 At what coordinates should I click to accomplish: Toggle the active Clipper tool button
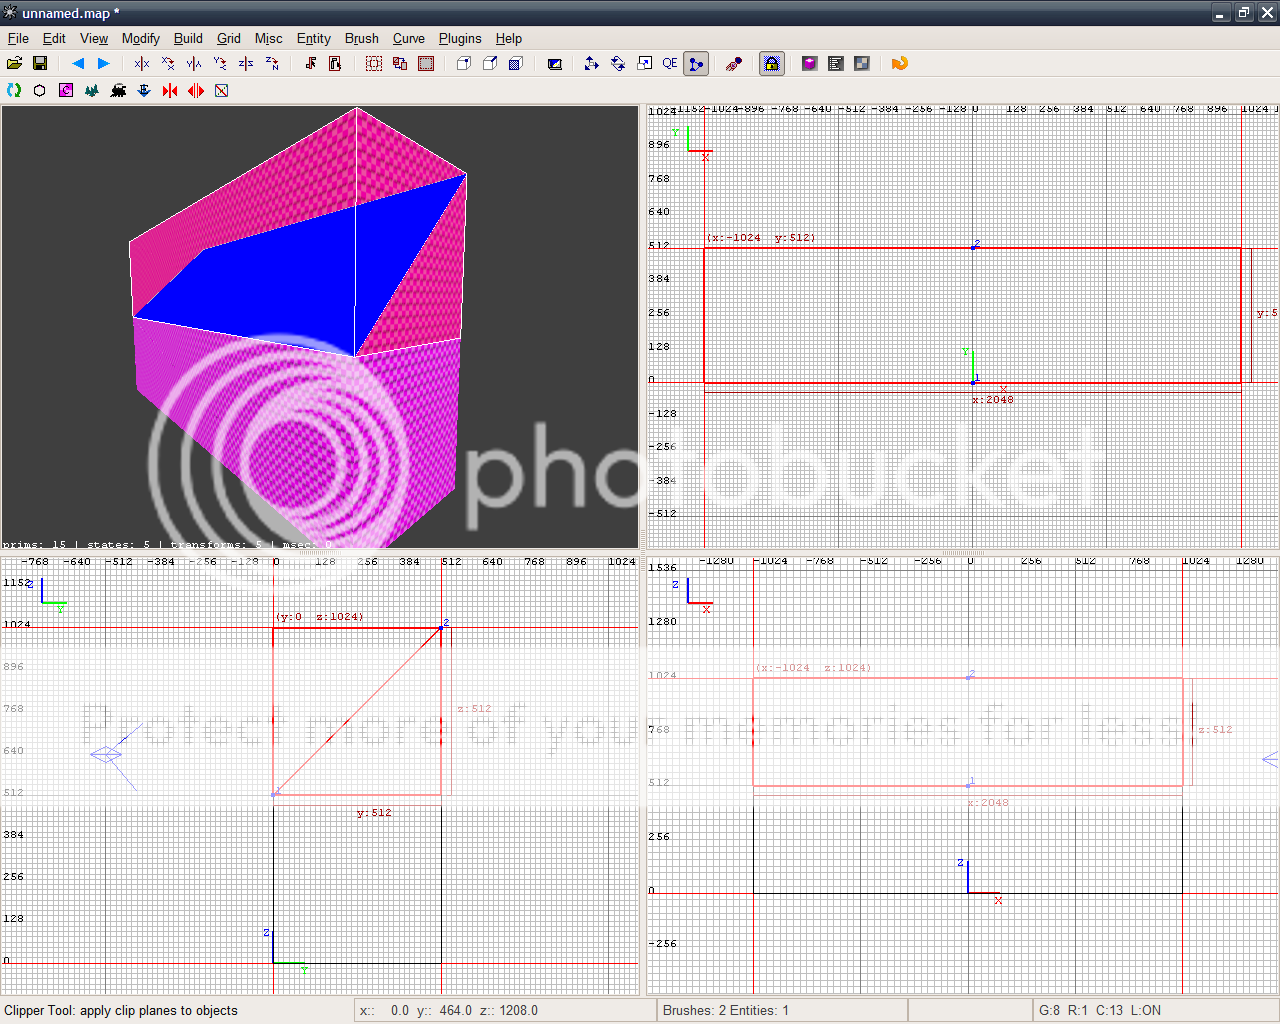[696, 63]
